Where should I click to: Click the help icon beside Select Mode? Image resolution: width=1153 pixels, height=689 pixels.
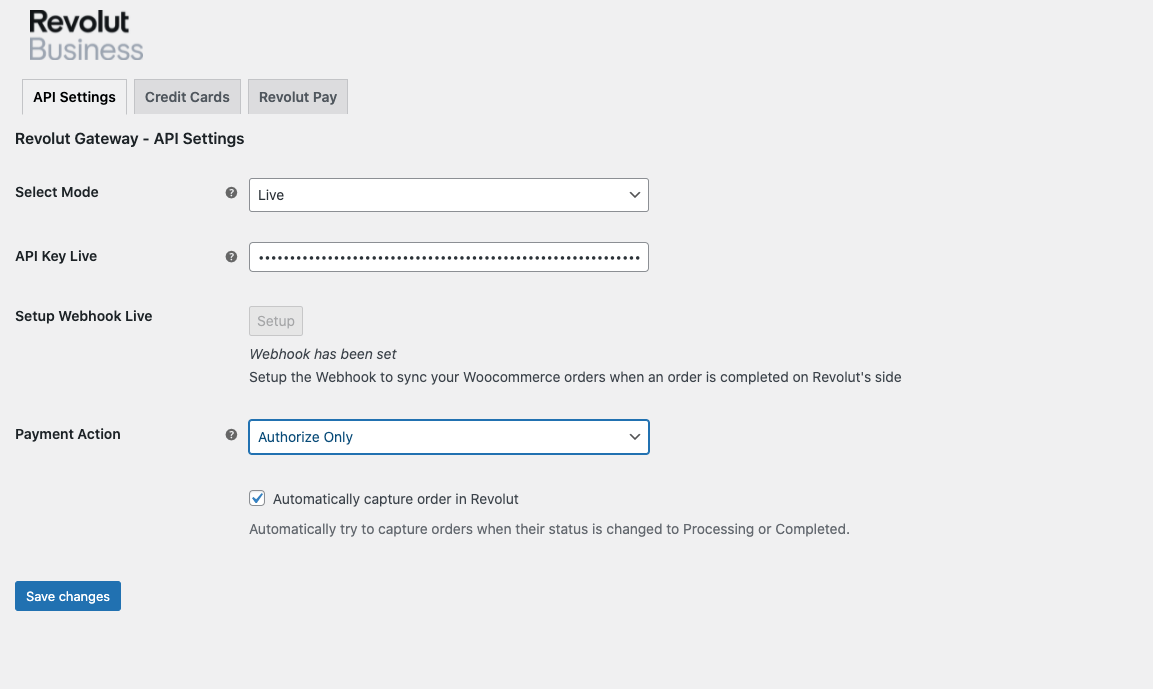(231, 193)
